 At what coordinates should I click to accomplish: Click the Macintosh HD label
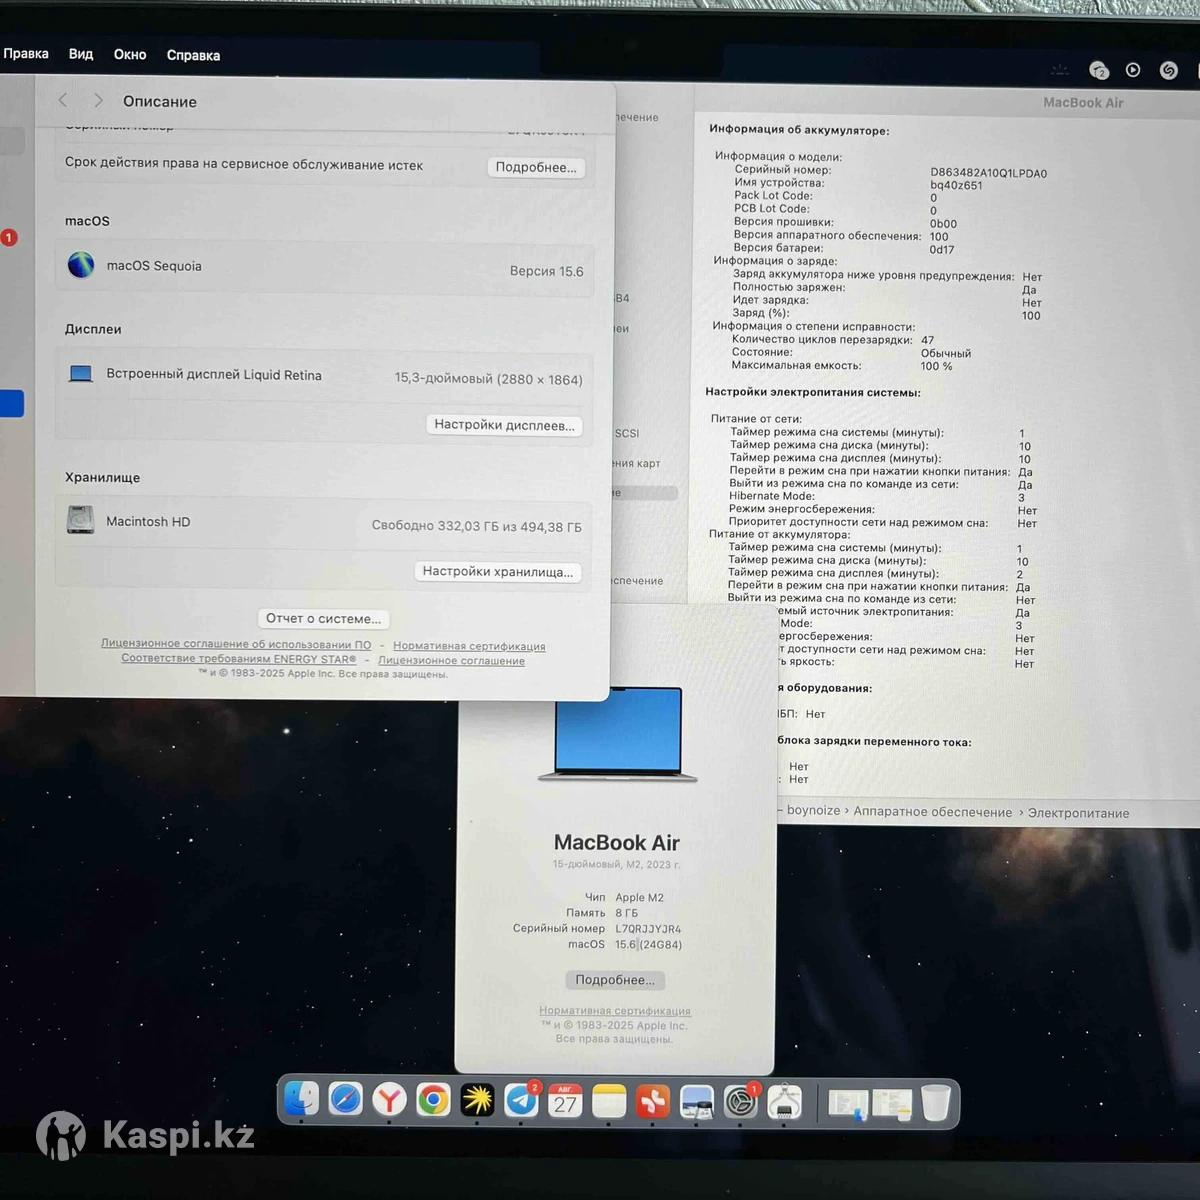coord(148,521)
